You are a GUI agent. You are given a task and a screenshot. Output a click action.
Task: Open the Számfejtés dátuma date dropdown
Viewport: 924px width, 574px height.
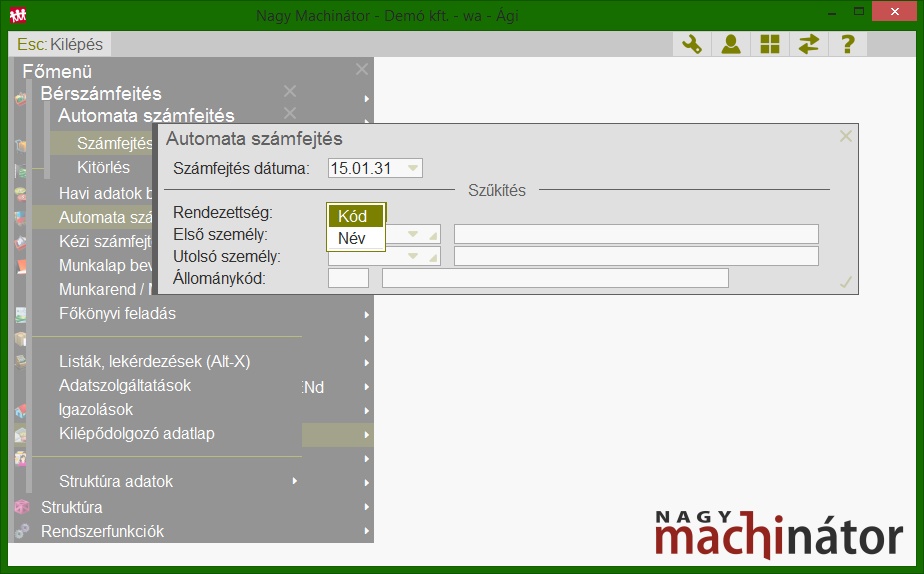(412, 168)
